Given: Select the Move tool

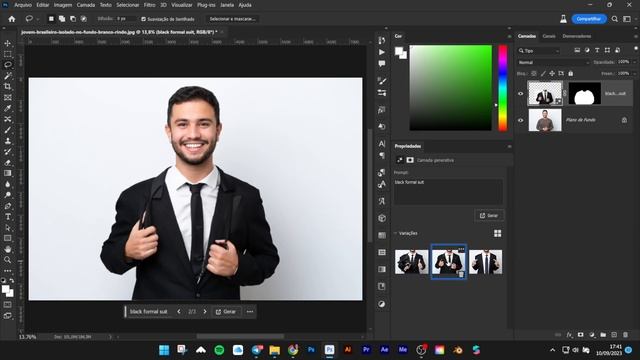Looking at the screenshot, I should [8, 43].
